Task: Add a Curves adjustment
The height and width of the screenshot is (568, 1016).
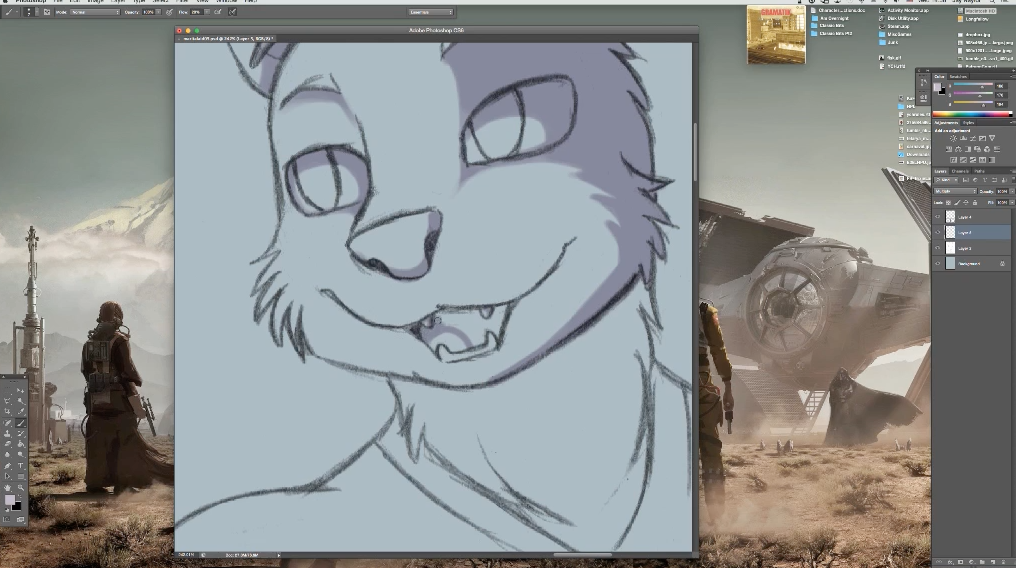Action: [973, 139]
